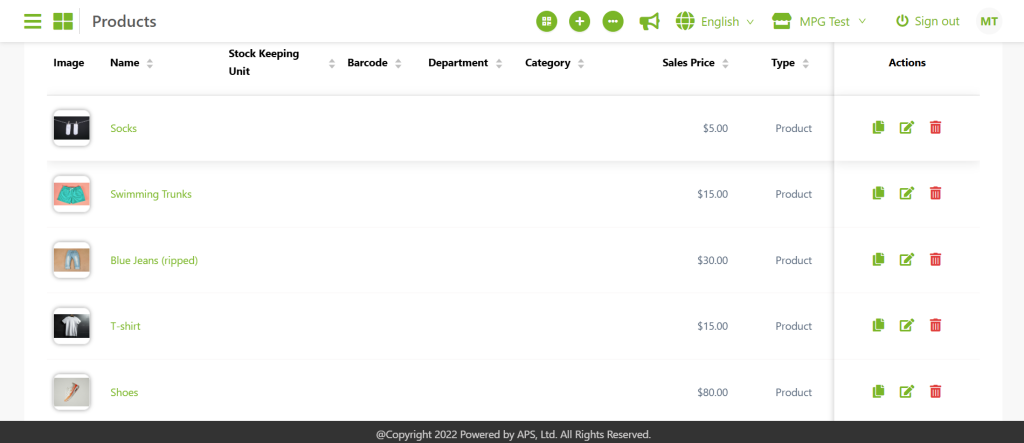
Task: Open the T-shirt product link
Action: [x=125, y=326]
